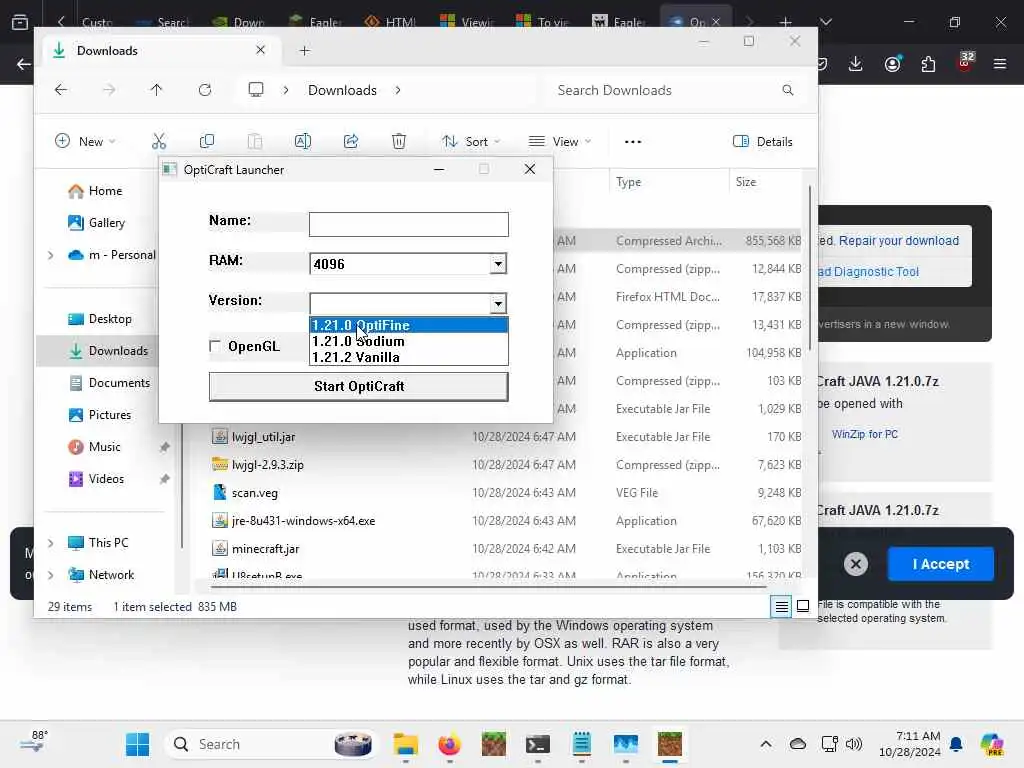Open Documents in navigation pane
Image resolution: width=1024 pixels, height=768 pixels.
tap(109, 383)
